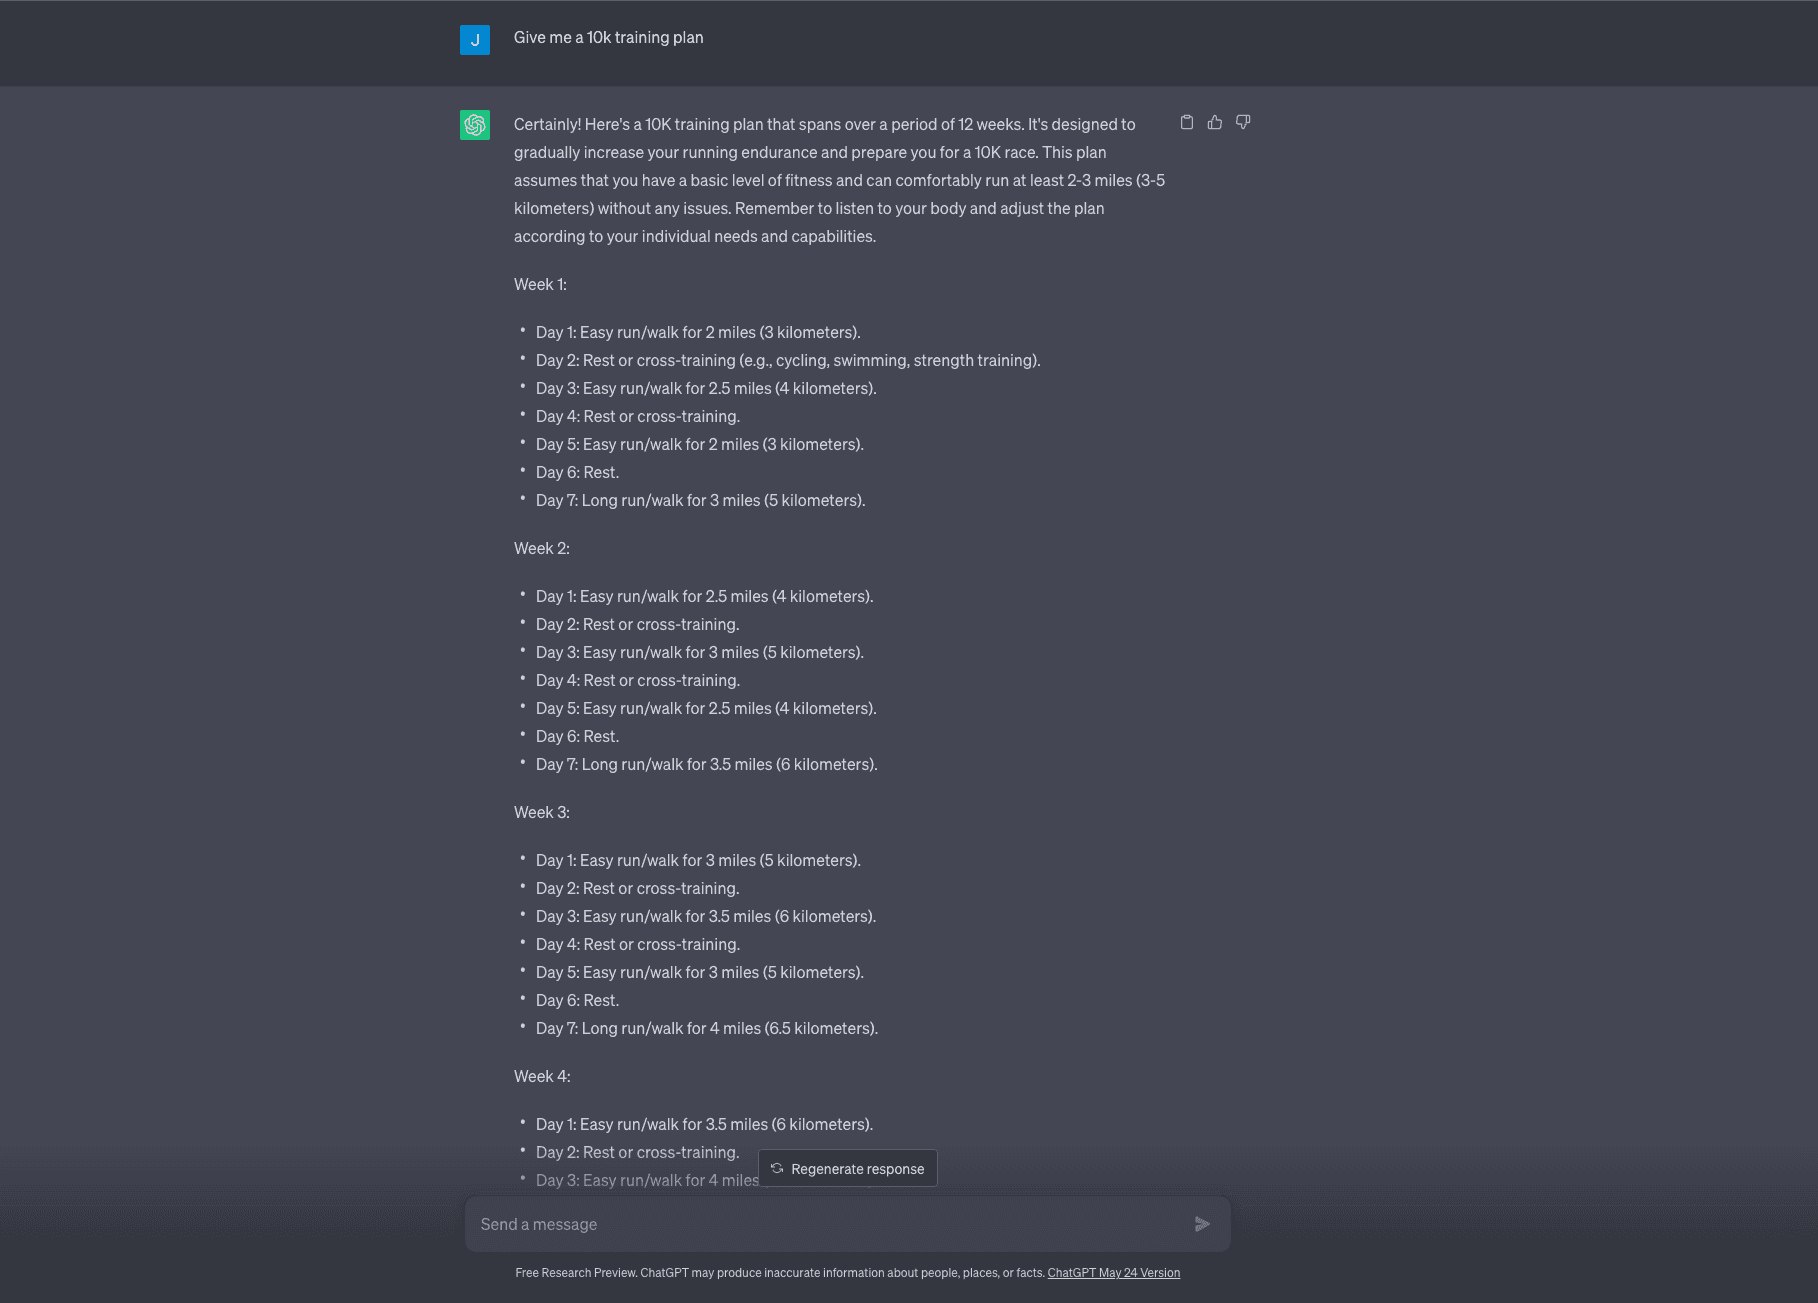Click the Long run/walk for 3.5 miles line
This screenshot has height=1303, width=1818.
click(x=707, y=765)
